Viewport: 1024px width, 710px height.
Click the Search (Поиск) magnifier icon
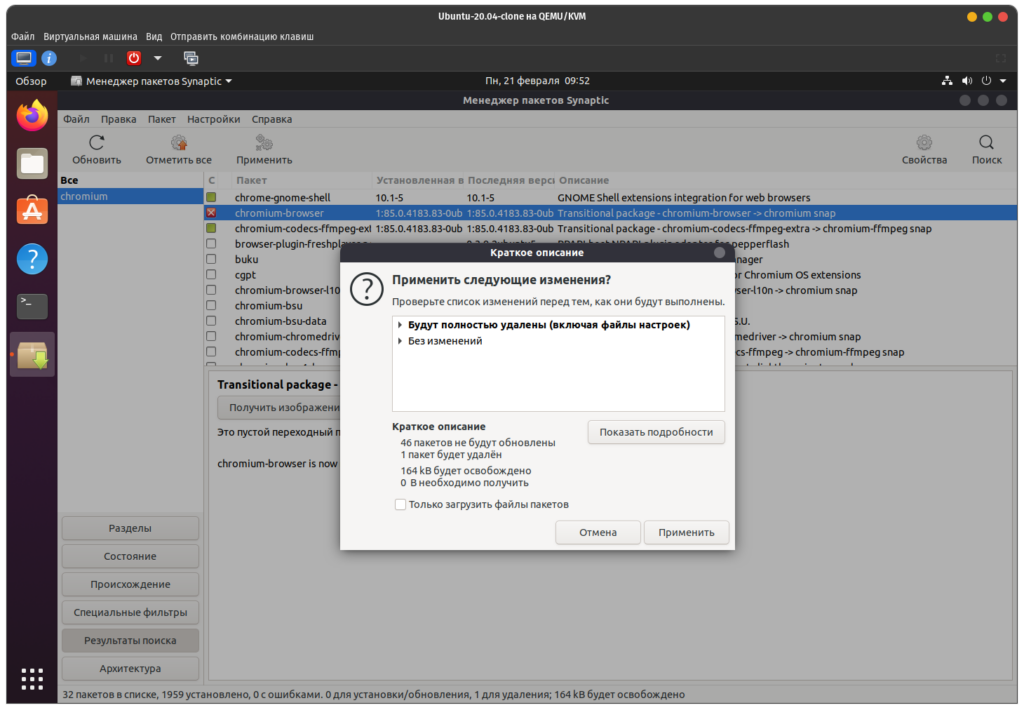[986, 143]
